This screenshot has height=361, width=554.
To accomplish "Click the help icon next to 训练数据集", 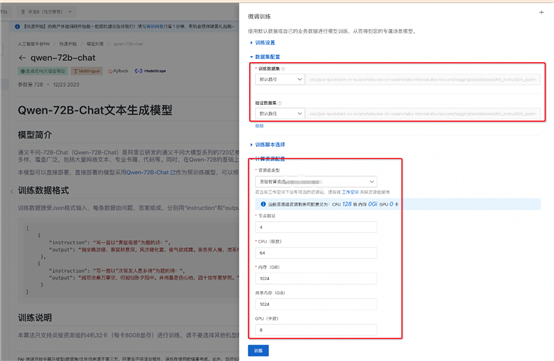I will (283, 69).
